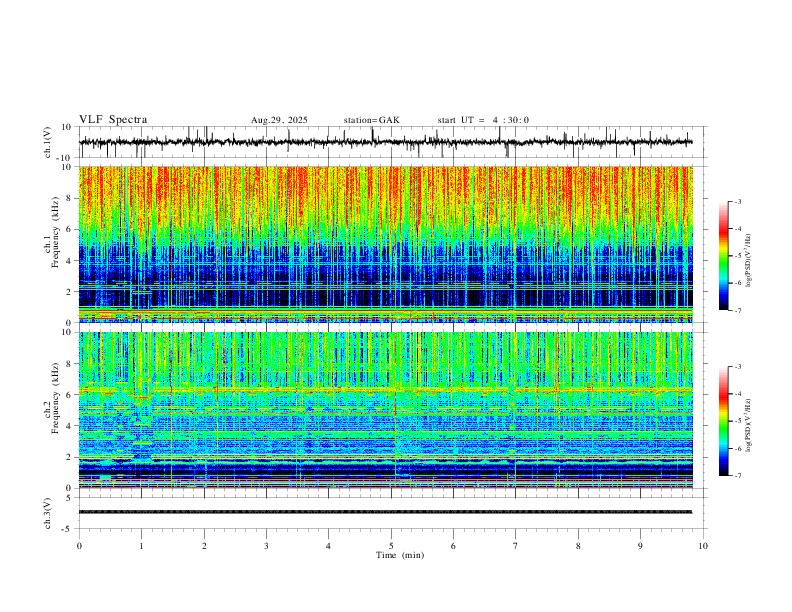792x612 pixels.
Task: Click the 'ch.3(V)' axis label
Action: pyautogui.click(x=48, y=513)
